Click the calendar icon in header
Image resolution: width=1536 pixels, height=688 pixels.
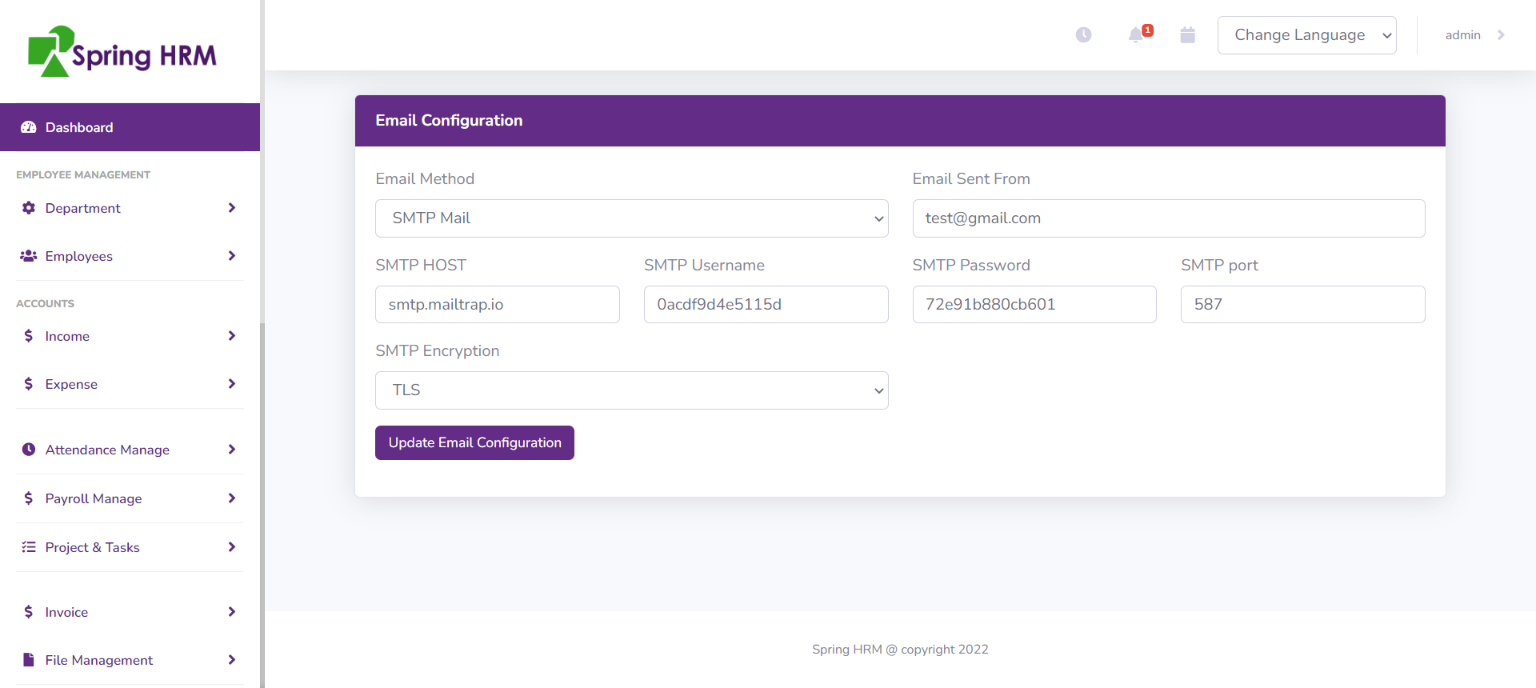[1188, 35]
